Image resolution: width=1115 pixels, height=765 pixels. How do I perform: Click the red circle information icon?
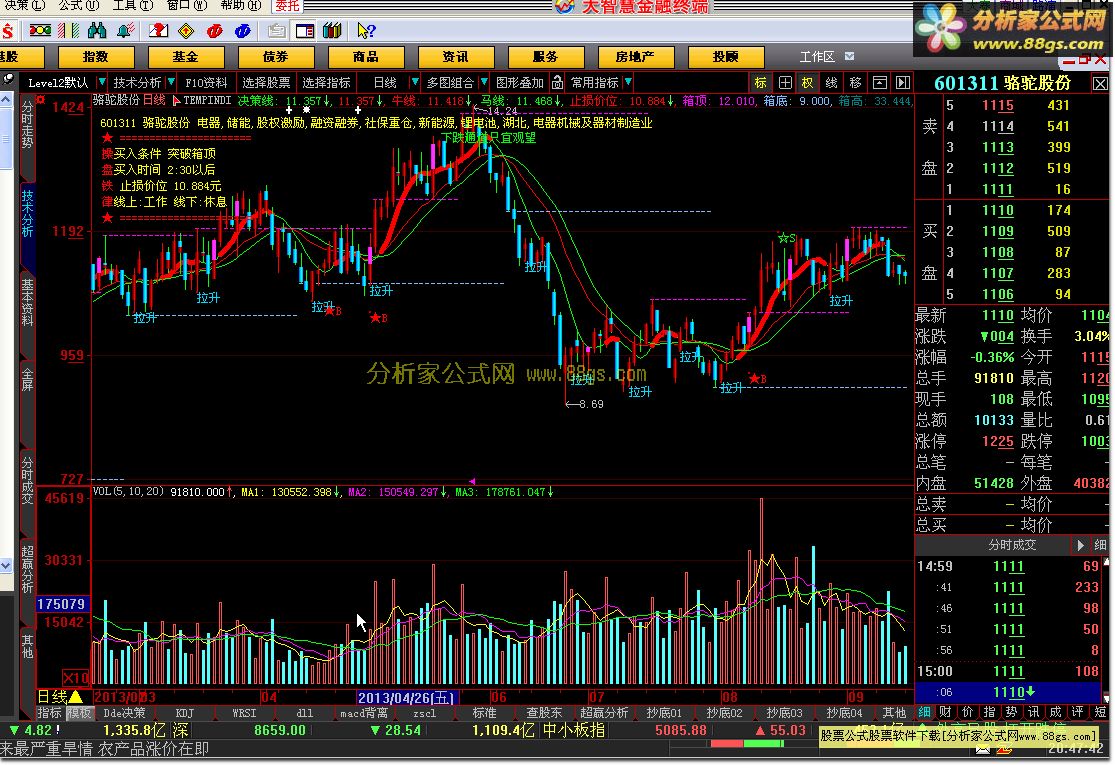coord(214,31)
